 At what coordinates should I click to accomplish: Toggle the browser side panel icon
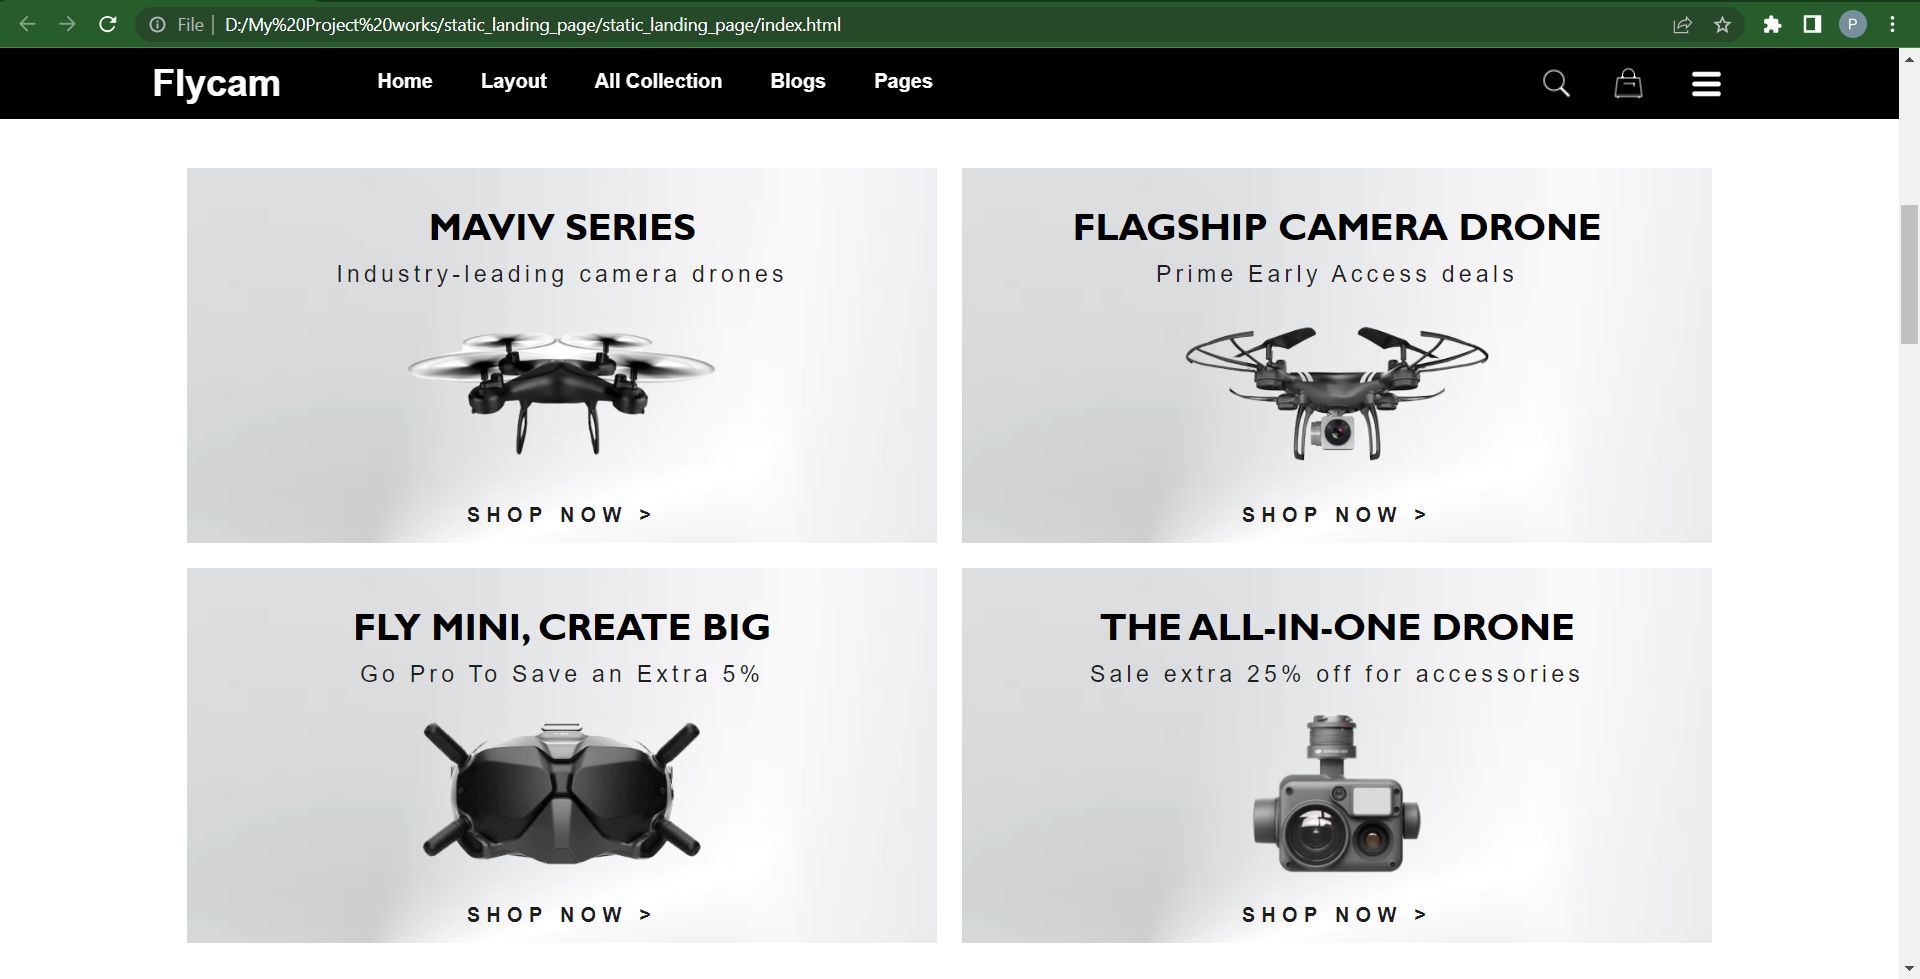click(1812, 24)
